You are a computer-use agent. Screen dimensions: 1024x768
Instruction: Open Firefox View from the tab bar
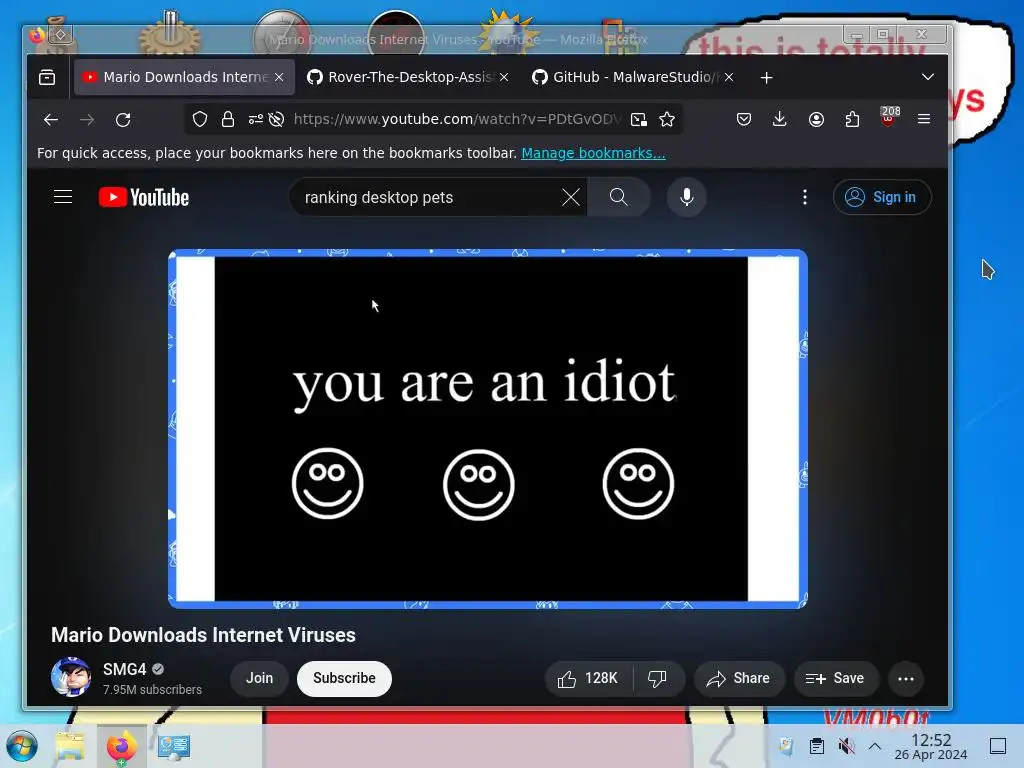47,78
